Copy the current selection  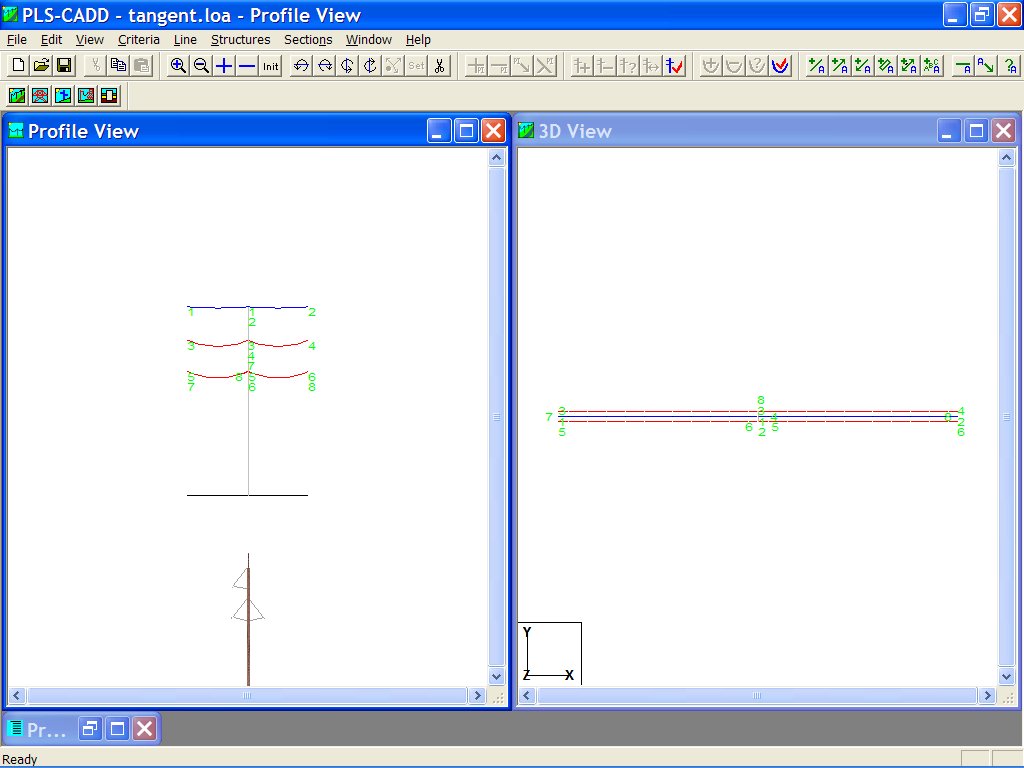pos(118,65)
